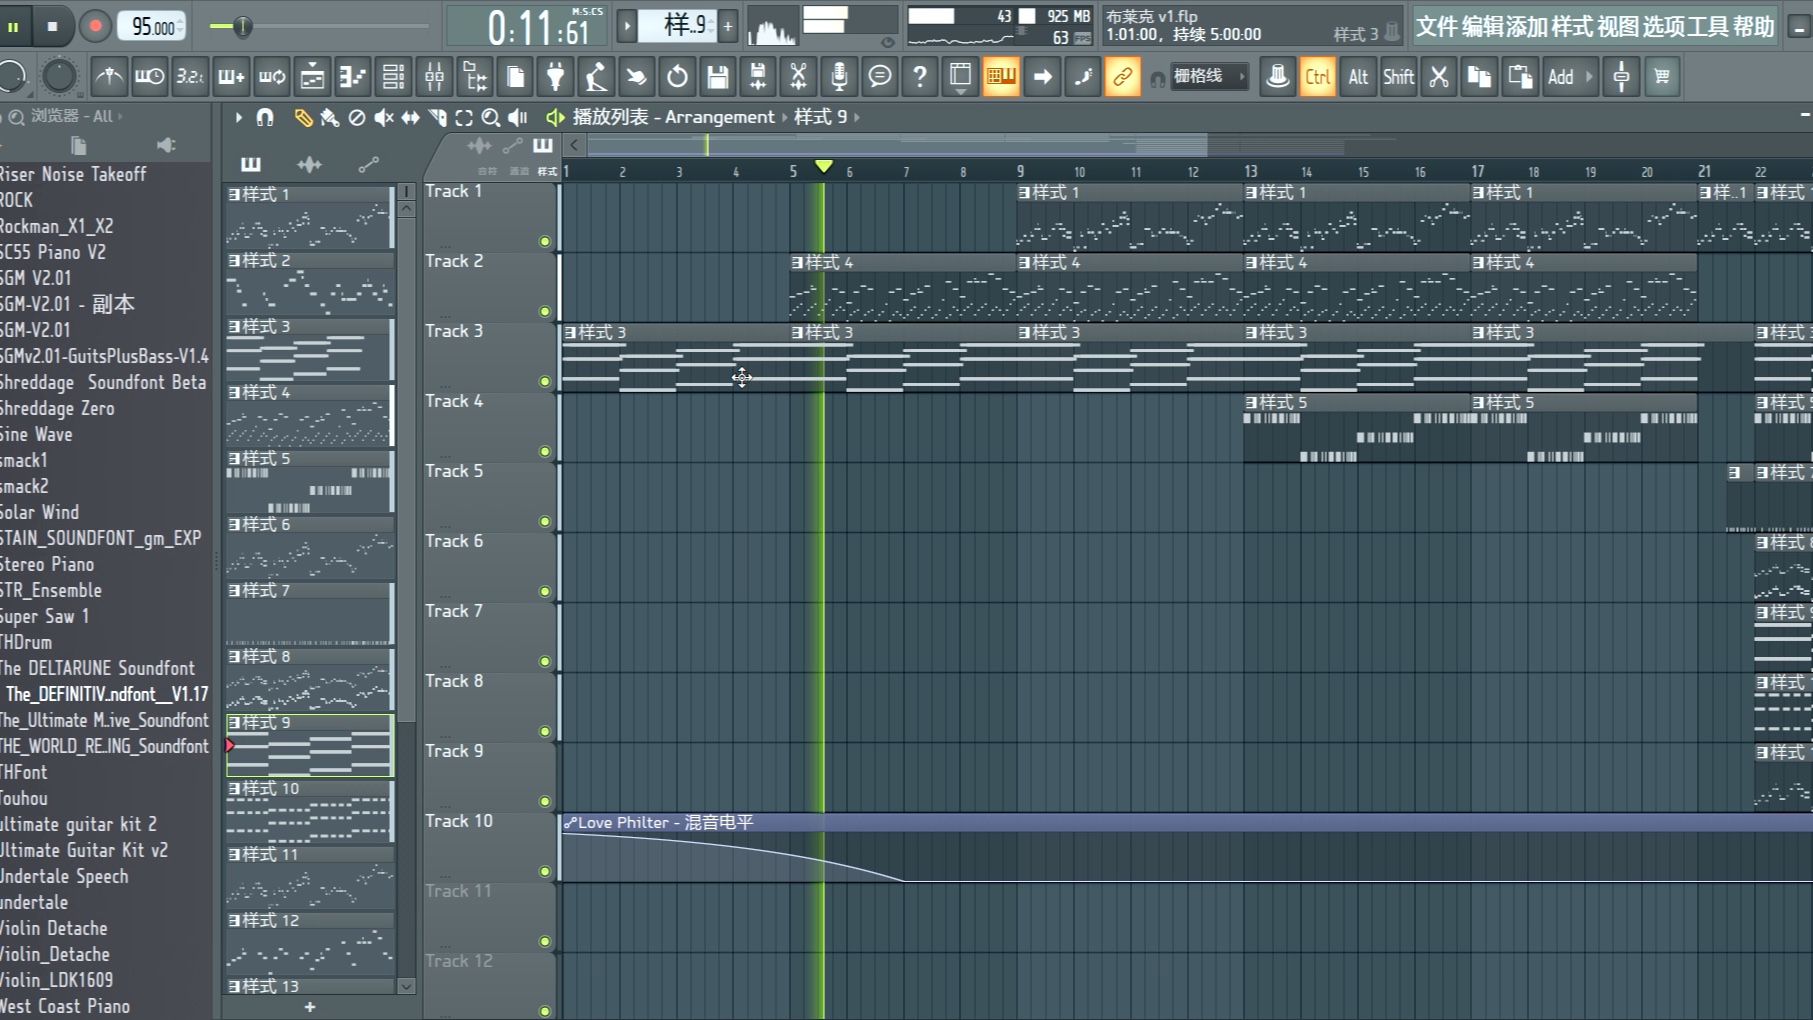This screenshot has width=1813, height=1020.
Task: Select the mute tool in playlist toolbar
Action: pyautogui.click(x=383, y=118)
